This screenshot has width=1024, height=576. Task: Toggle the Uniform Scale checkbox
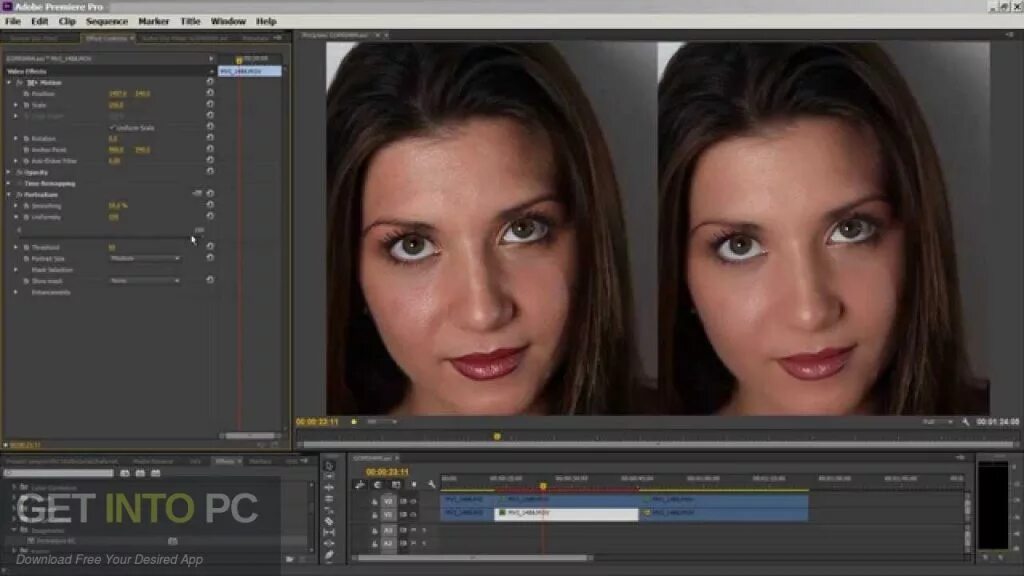112,127
